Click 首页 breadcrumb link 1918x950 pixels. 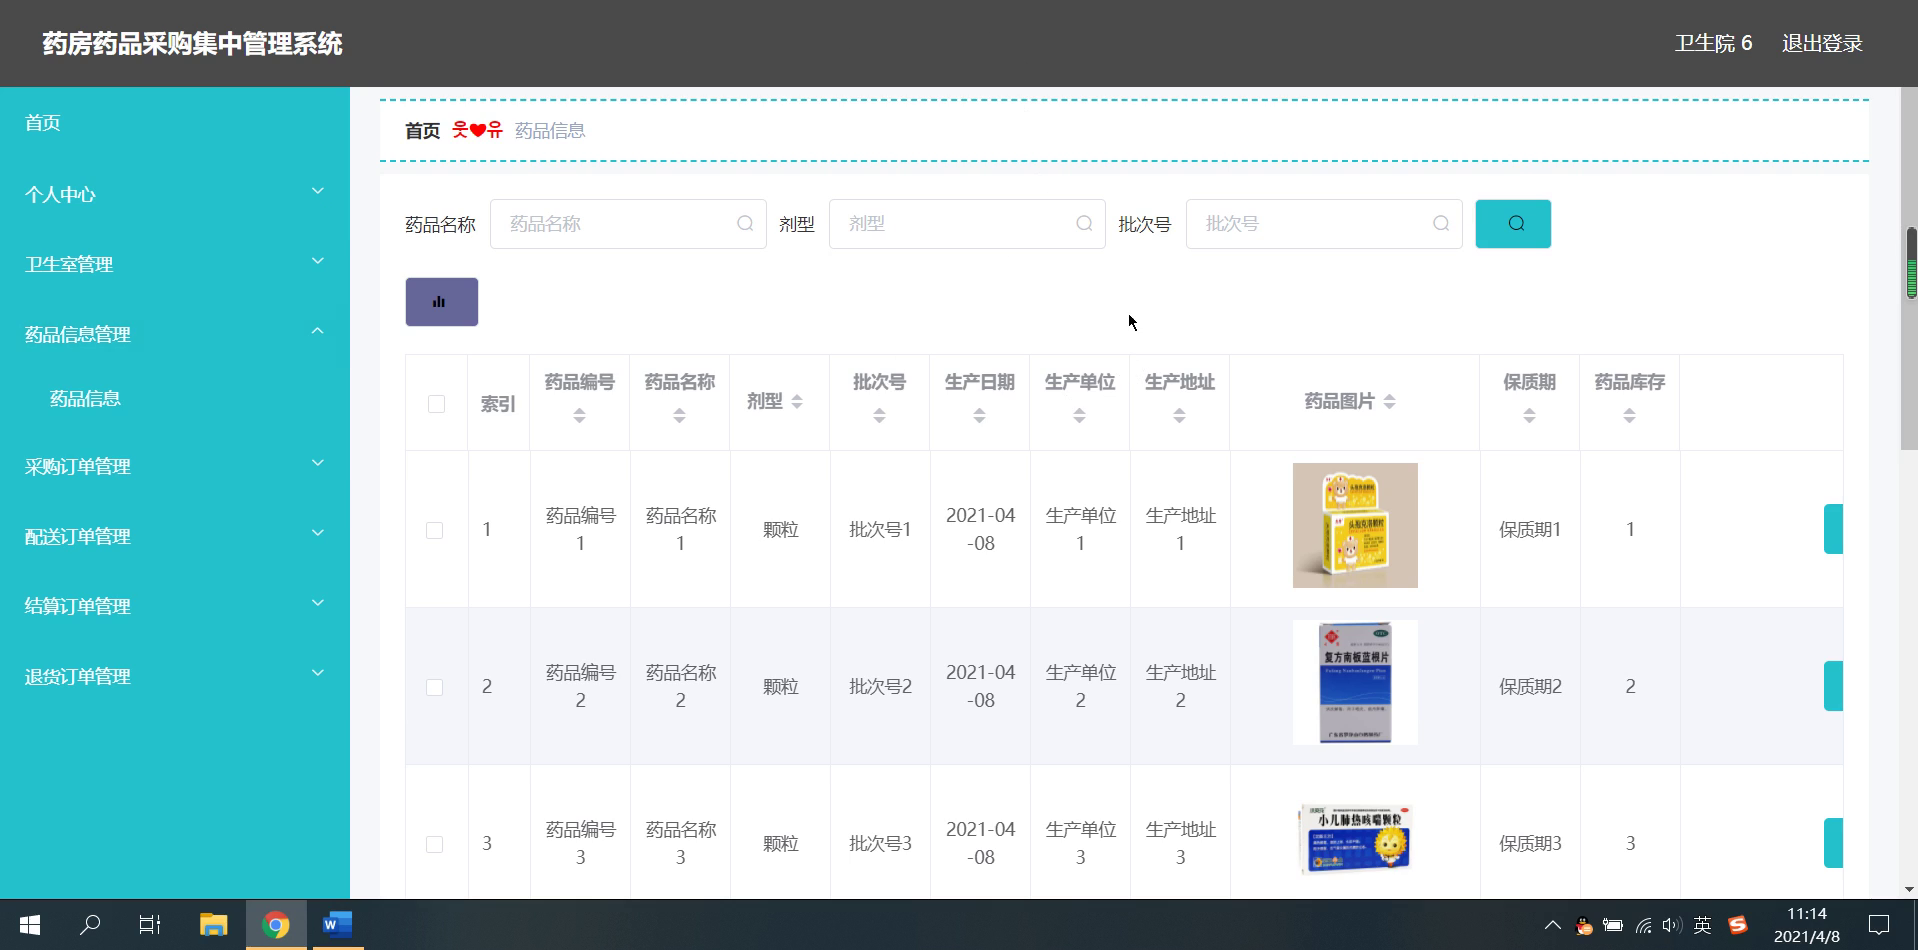pyautogui.click(x=422, y=131)
